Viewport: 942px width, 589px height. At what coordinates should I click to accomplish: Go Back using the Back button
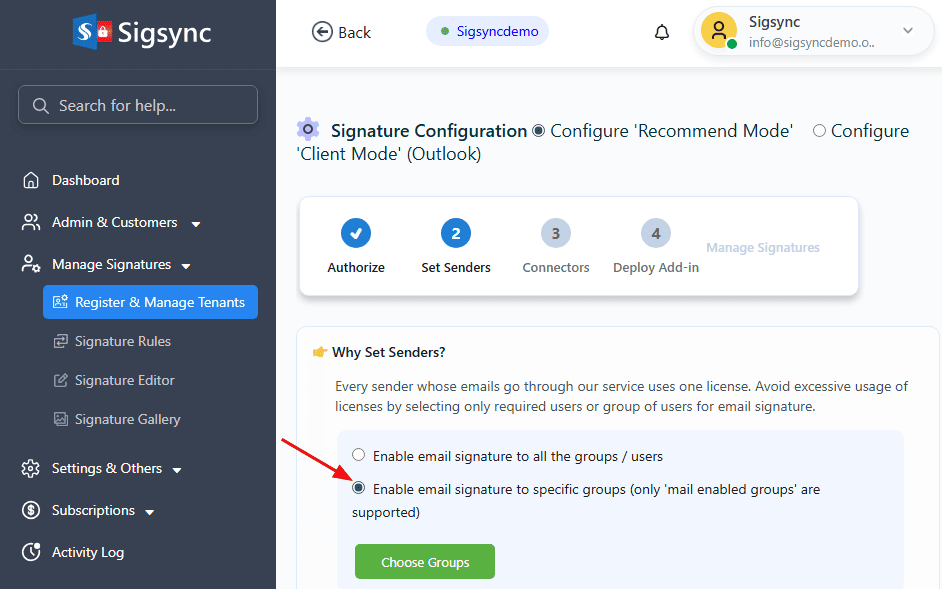(341, 32)
